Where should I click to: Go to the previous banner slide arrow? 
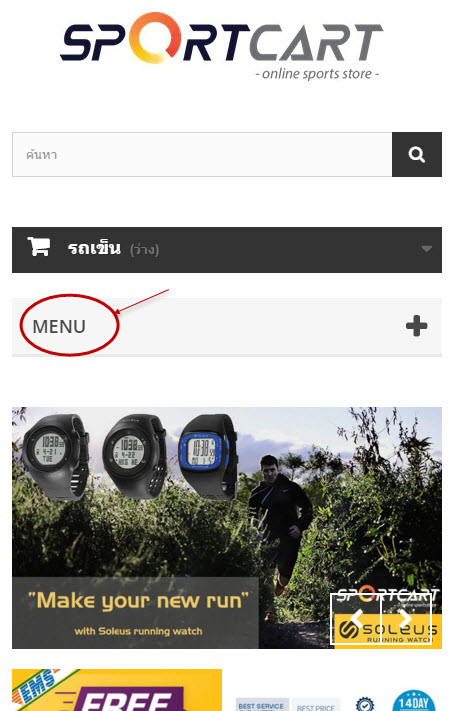click(356, 618)
